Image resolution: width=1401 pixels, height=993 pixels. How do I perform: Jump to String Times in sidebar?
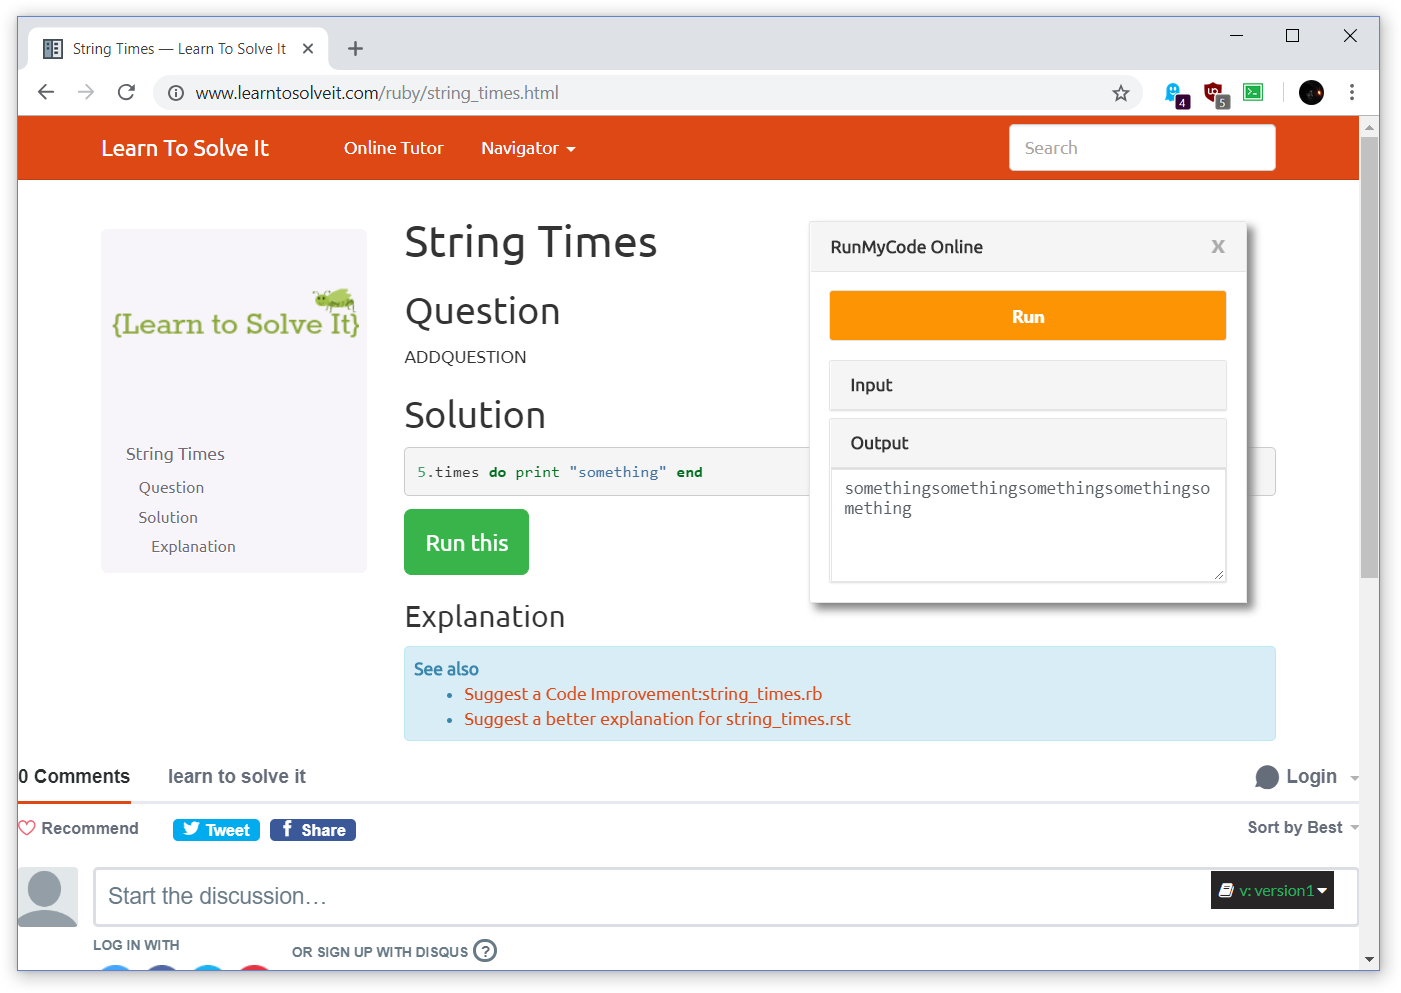[x=175, y=454]
